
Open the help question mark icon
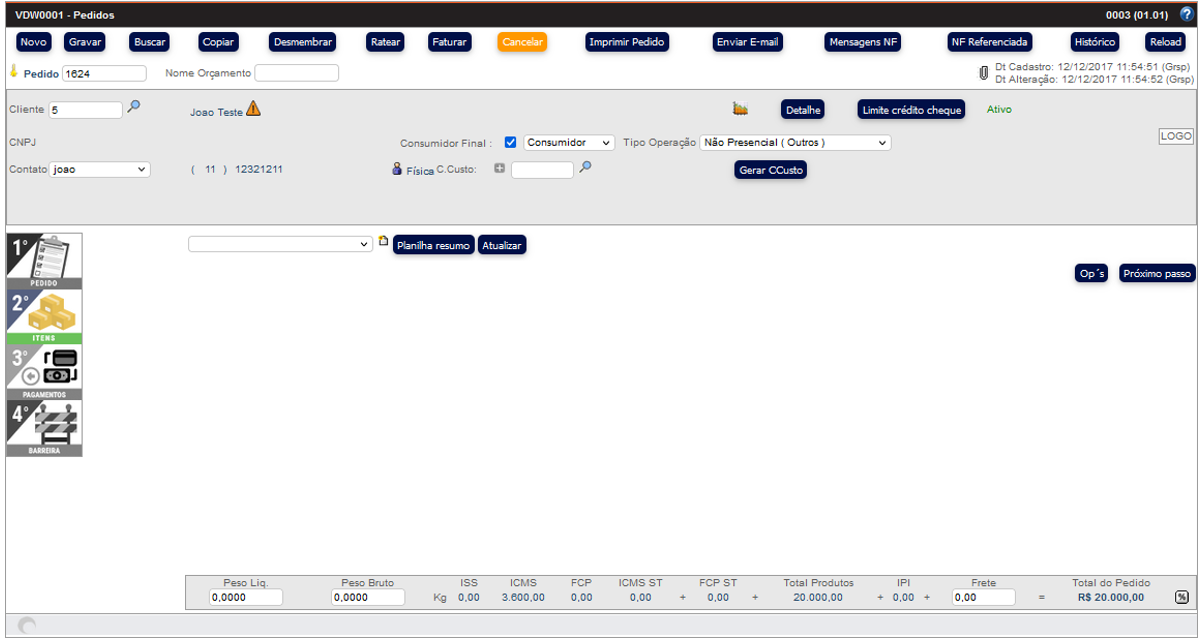click(1186, 15)
